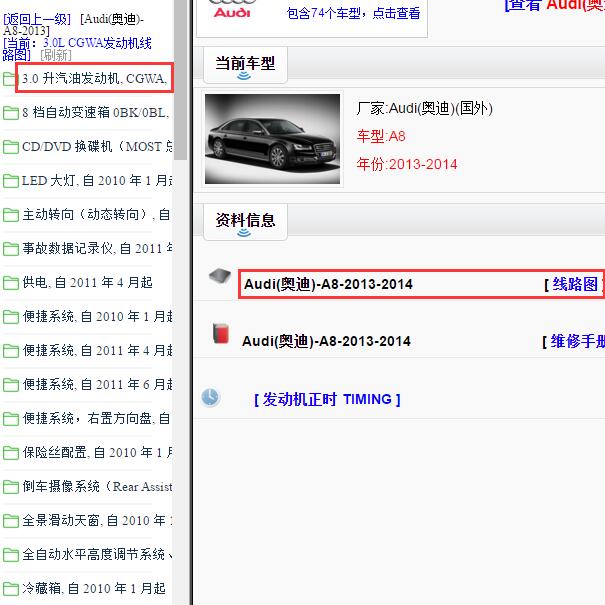Viewport: 605px width, 605px height.
Task: Select the 当前车型 tab
Action: (x=245, y=65)
